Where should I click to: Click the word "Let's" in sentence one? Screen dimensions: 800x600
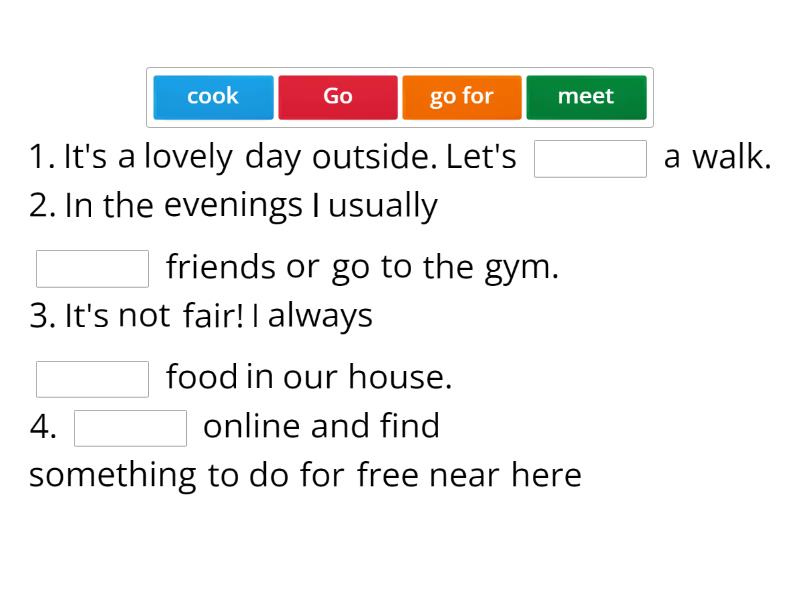click(481, 157)
